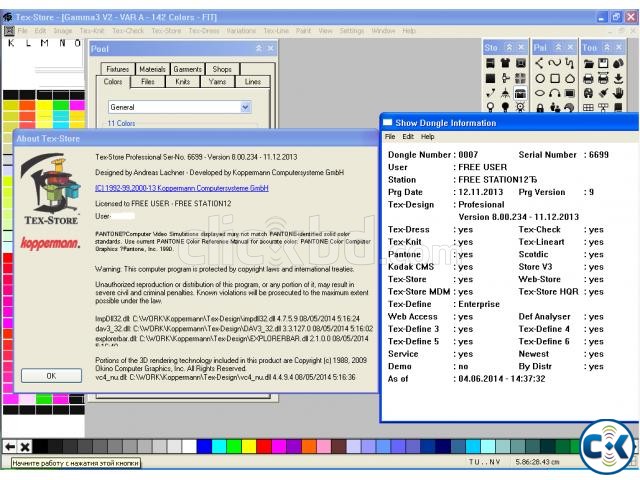Click OK in About Tex-Store dialog
This screenshot has width=640, height=480.
(51, 376)
